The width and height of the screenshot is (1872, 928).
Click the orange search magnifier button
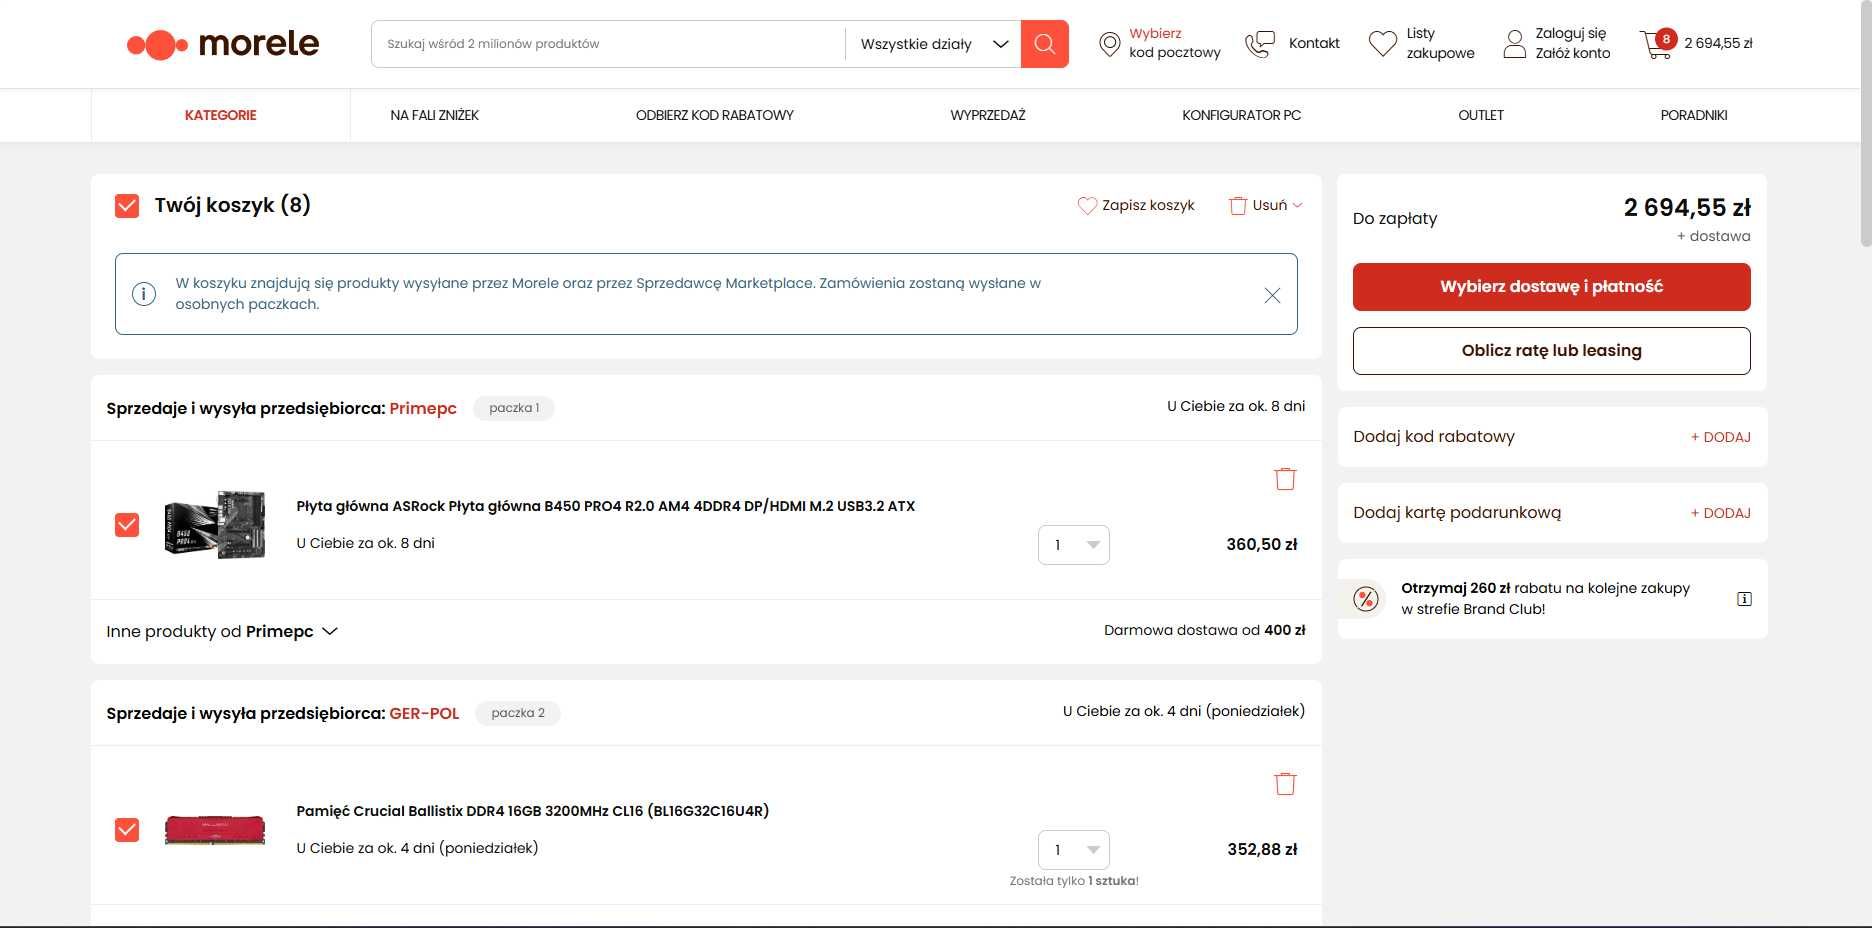click(x=1044, y=44)
